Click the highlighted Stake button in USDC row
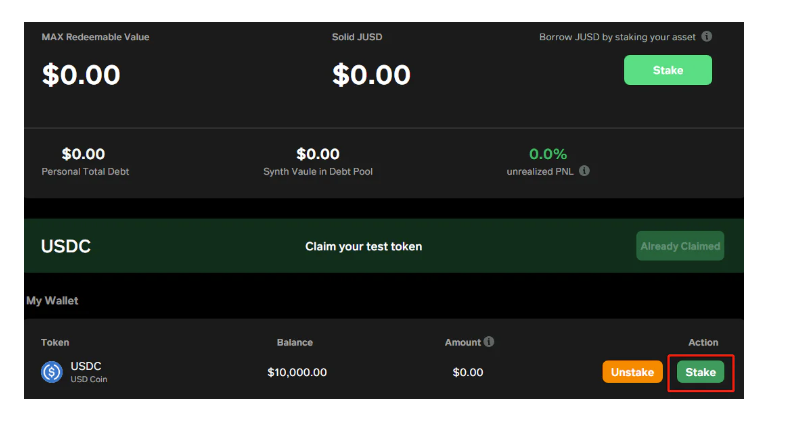Screen dimensions: 785x426 tap(700, 372)
